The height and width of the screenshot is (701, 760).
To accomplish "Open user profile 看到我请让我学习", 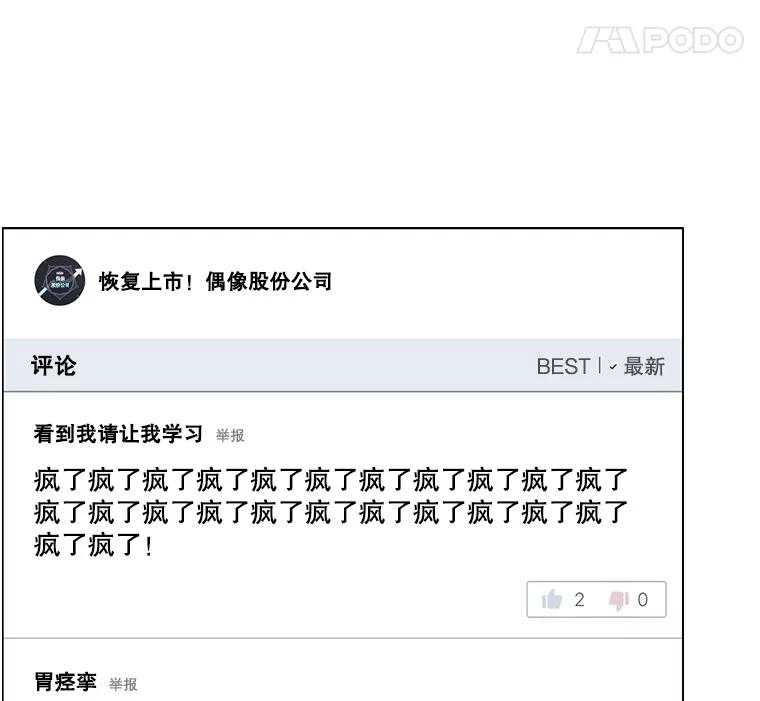I will point(118,433).
